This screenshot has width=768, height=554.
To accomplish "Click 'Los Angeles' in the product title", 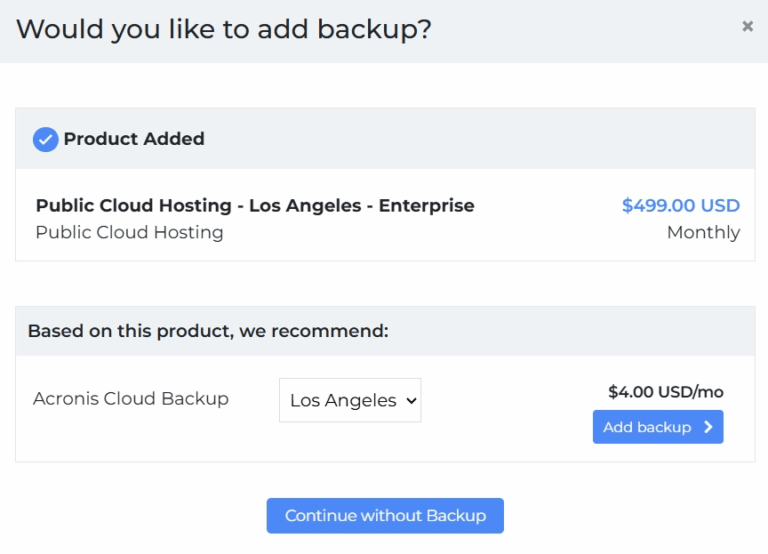I will (x=305, y=206).
